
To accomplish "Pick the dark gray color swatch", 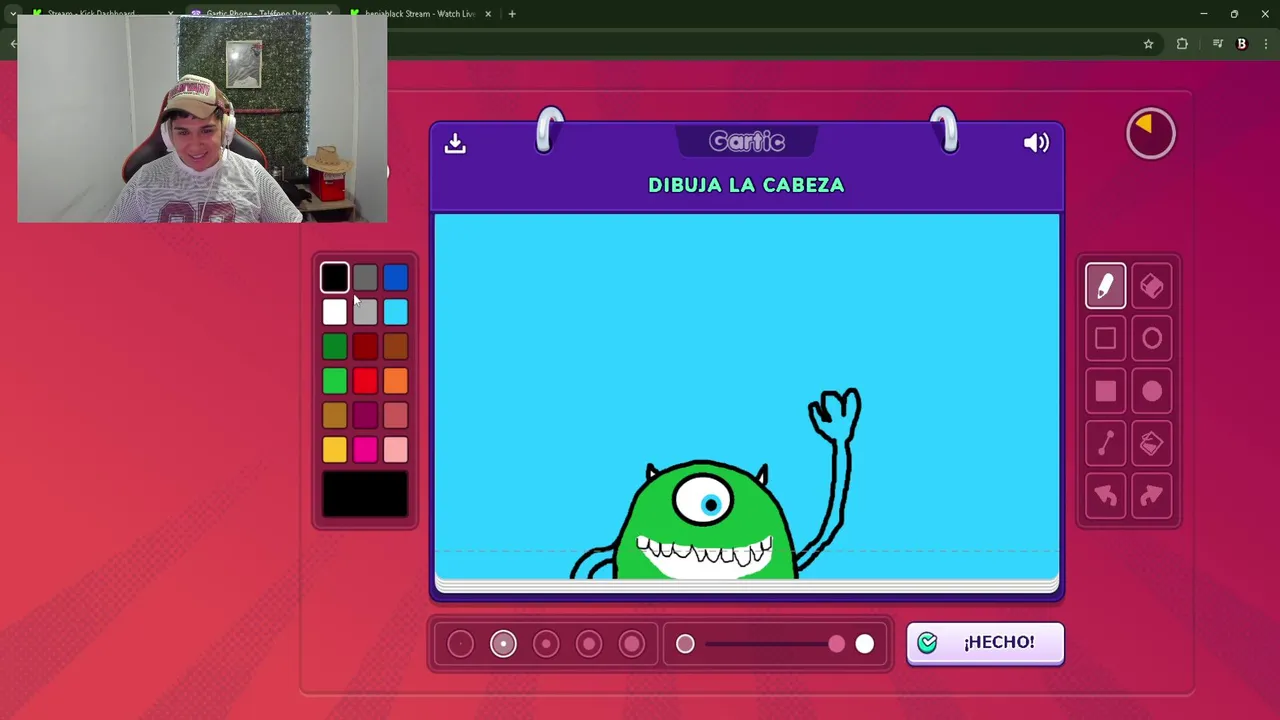I will (365, 278).
